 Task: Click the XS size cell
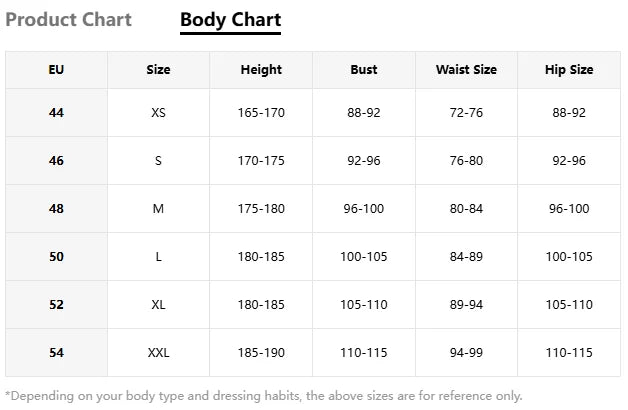coord(158,113)
